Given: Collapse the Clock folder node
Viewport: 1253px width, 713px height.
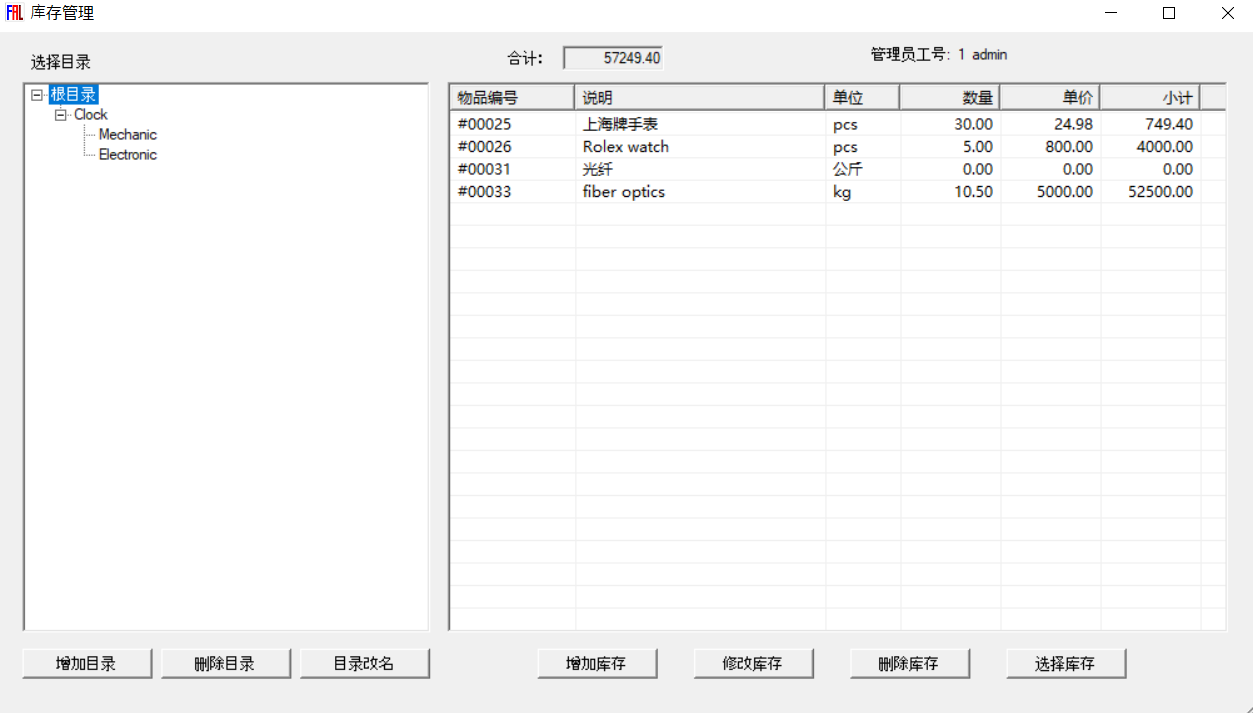Looking at the screenshot, I should [x=60, y=115].
